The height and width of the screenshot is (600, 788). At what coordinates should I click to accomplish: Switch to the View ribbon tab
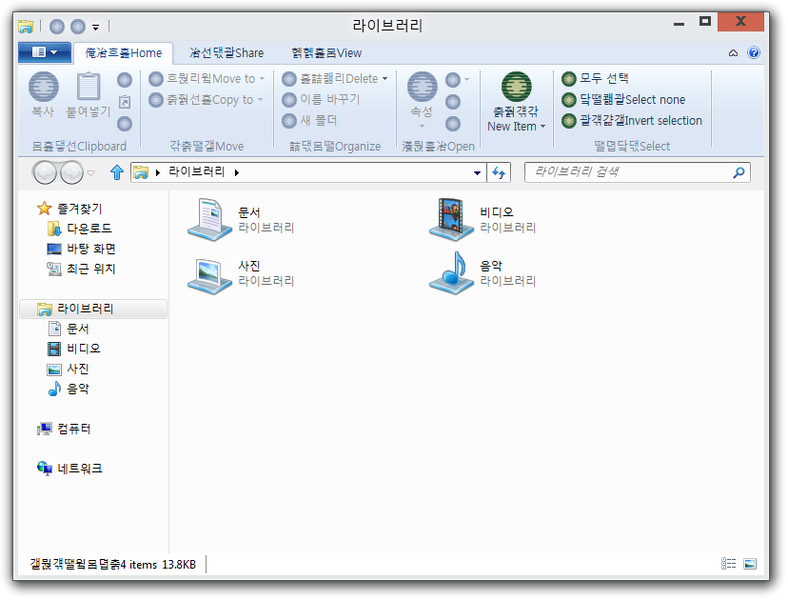pyautogui.click(x=326, y=53)
